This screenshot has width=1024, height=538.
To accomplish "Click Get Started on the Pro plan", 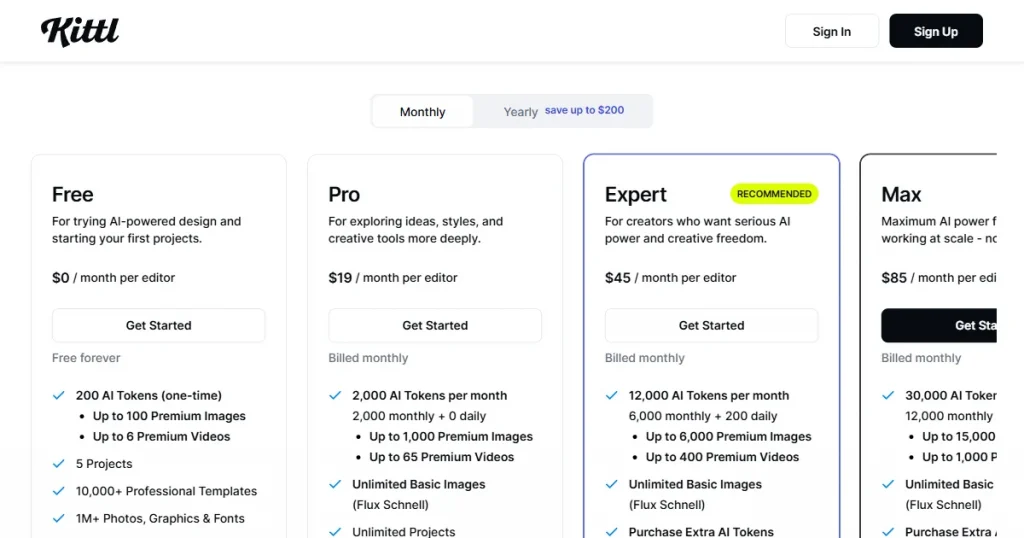I will [x=435, y=325].
